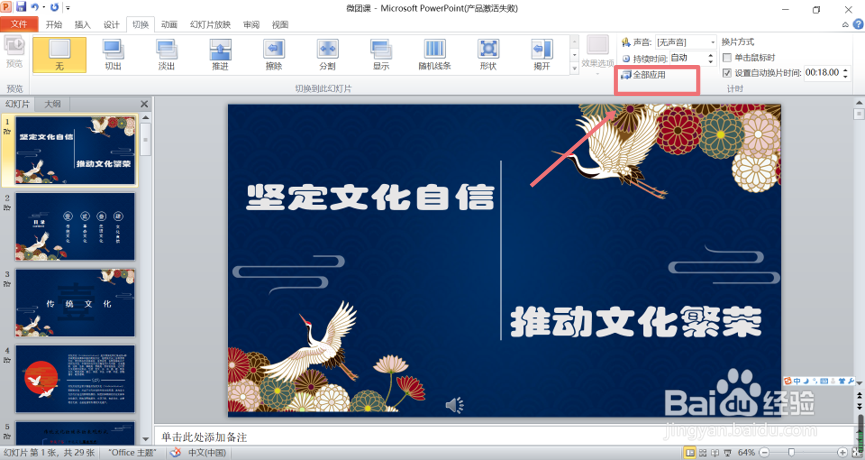Open Undo history dropdown arrow
Viewport: 865px width, 460px height.
(x=44, y=8)
